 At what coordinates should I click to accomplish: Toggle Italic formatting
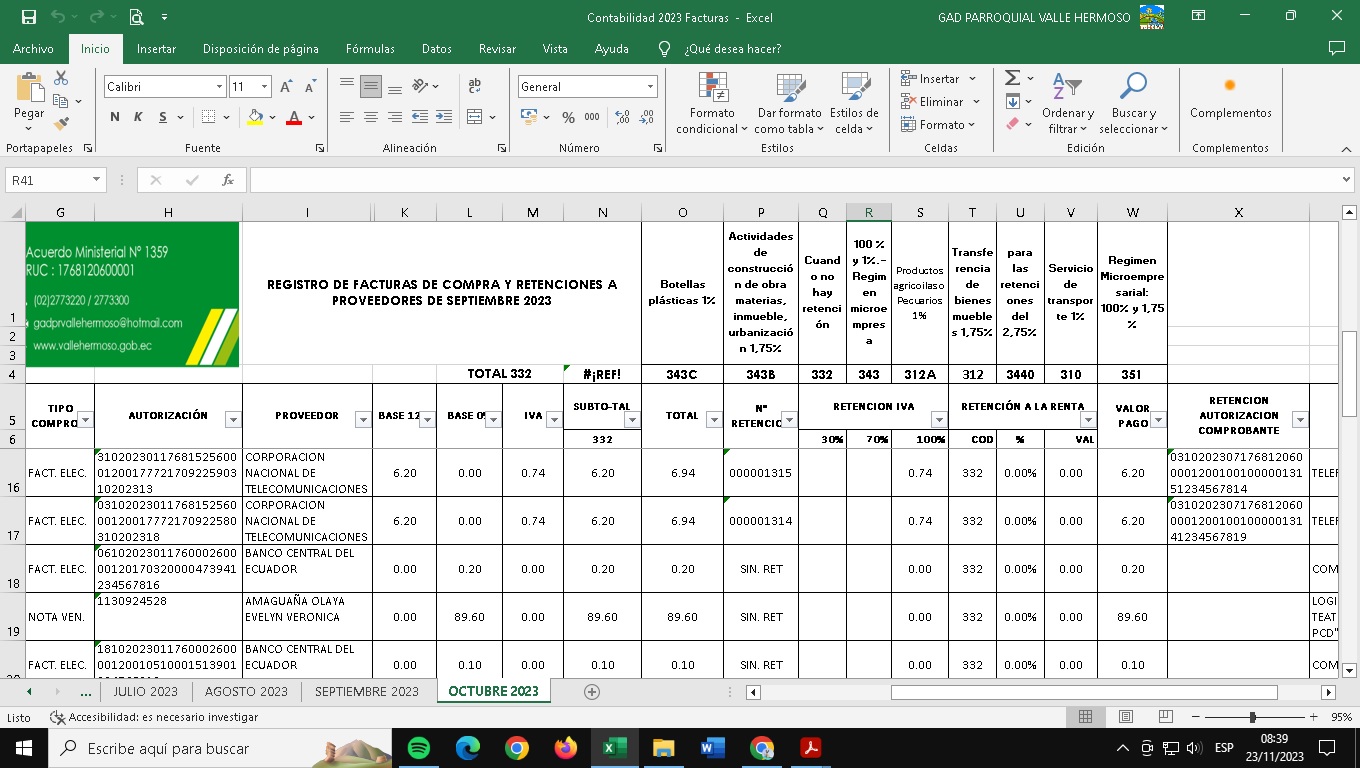coord(139,118)
